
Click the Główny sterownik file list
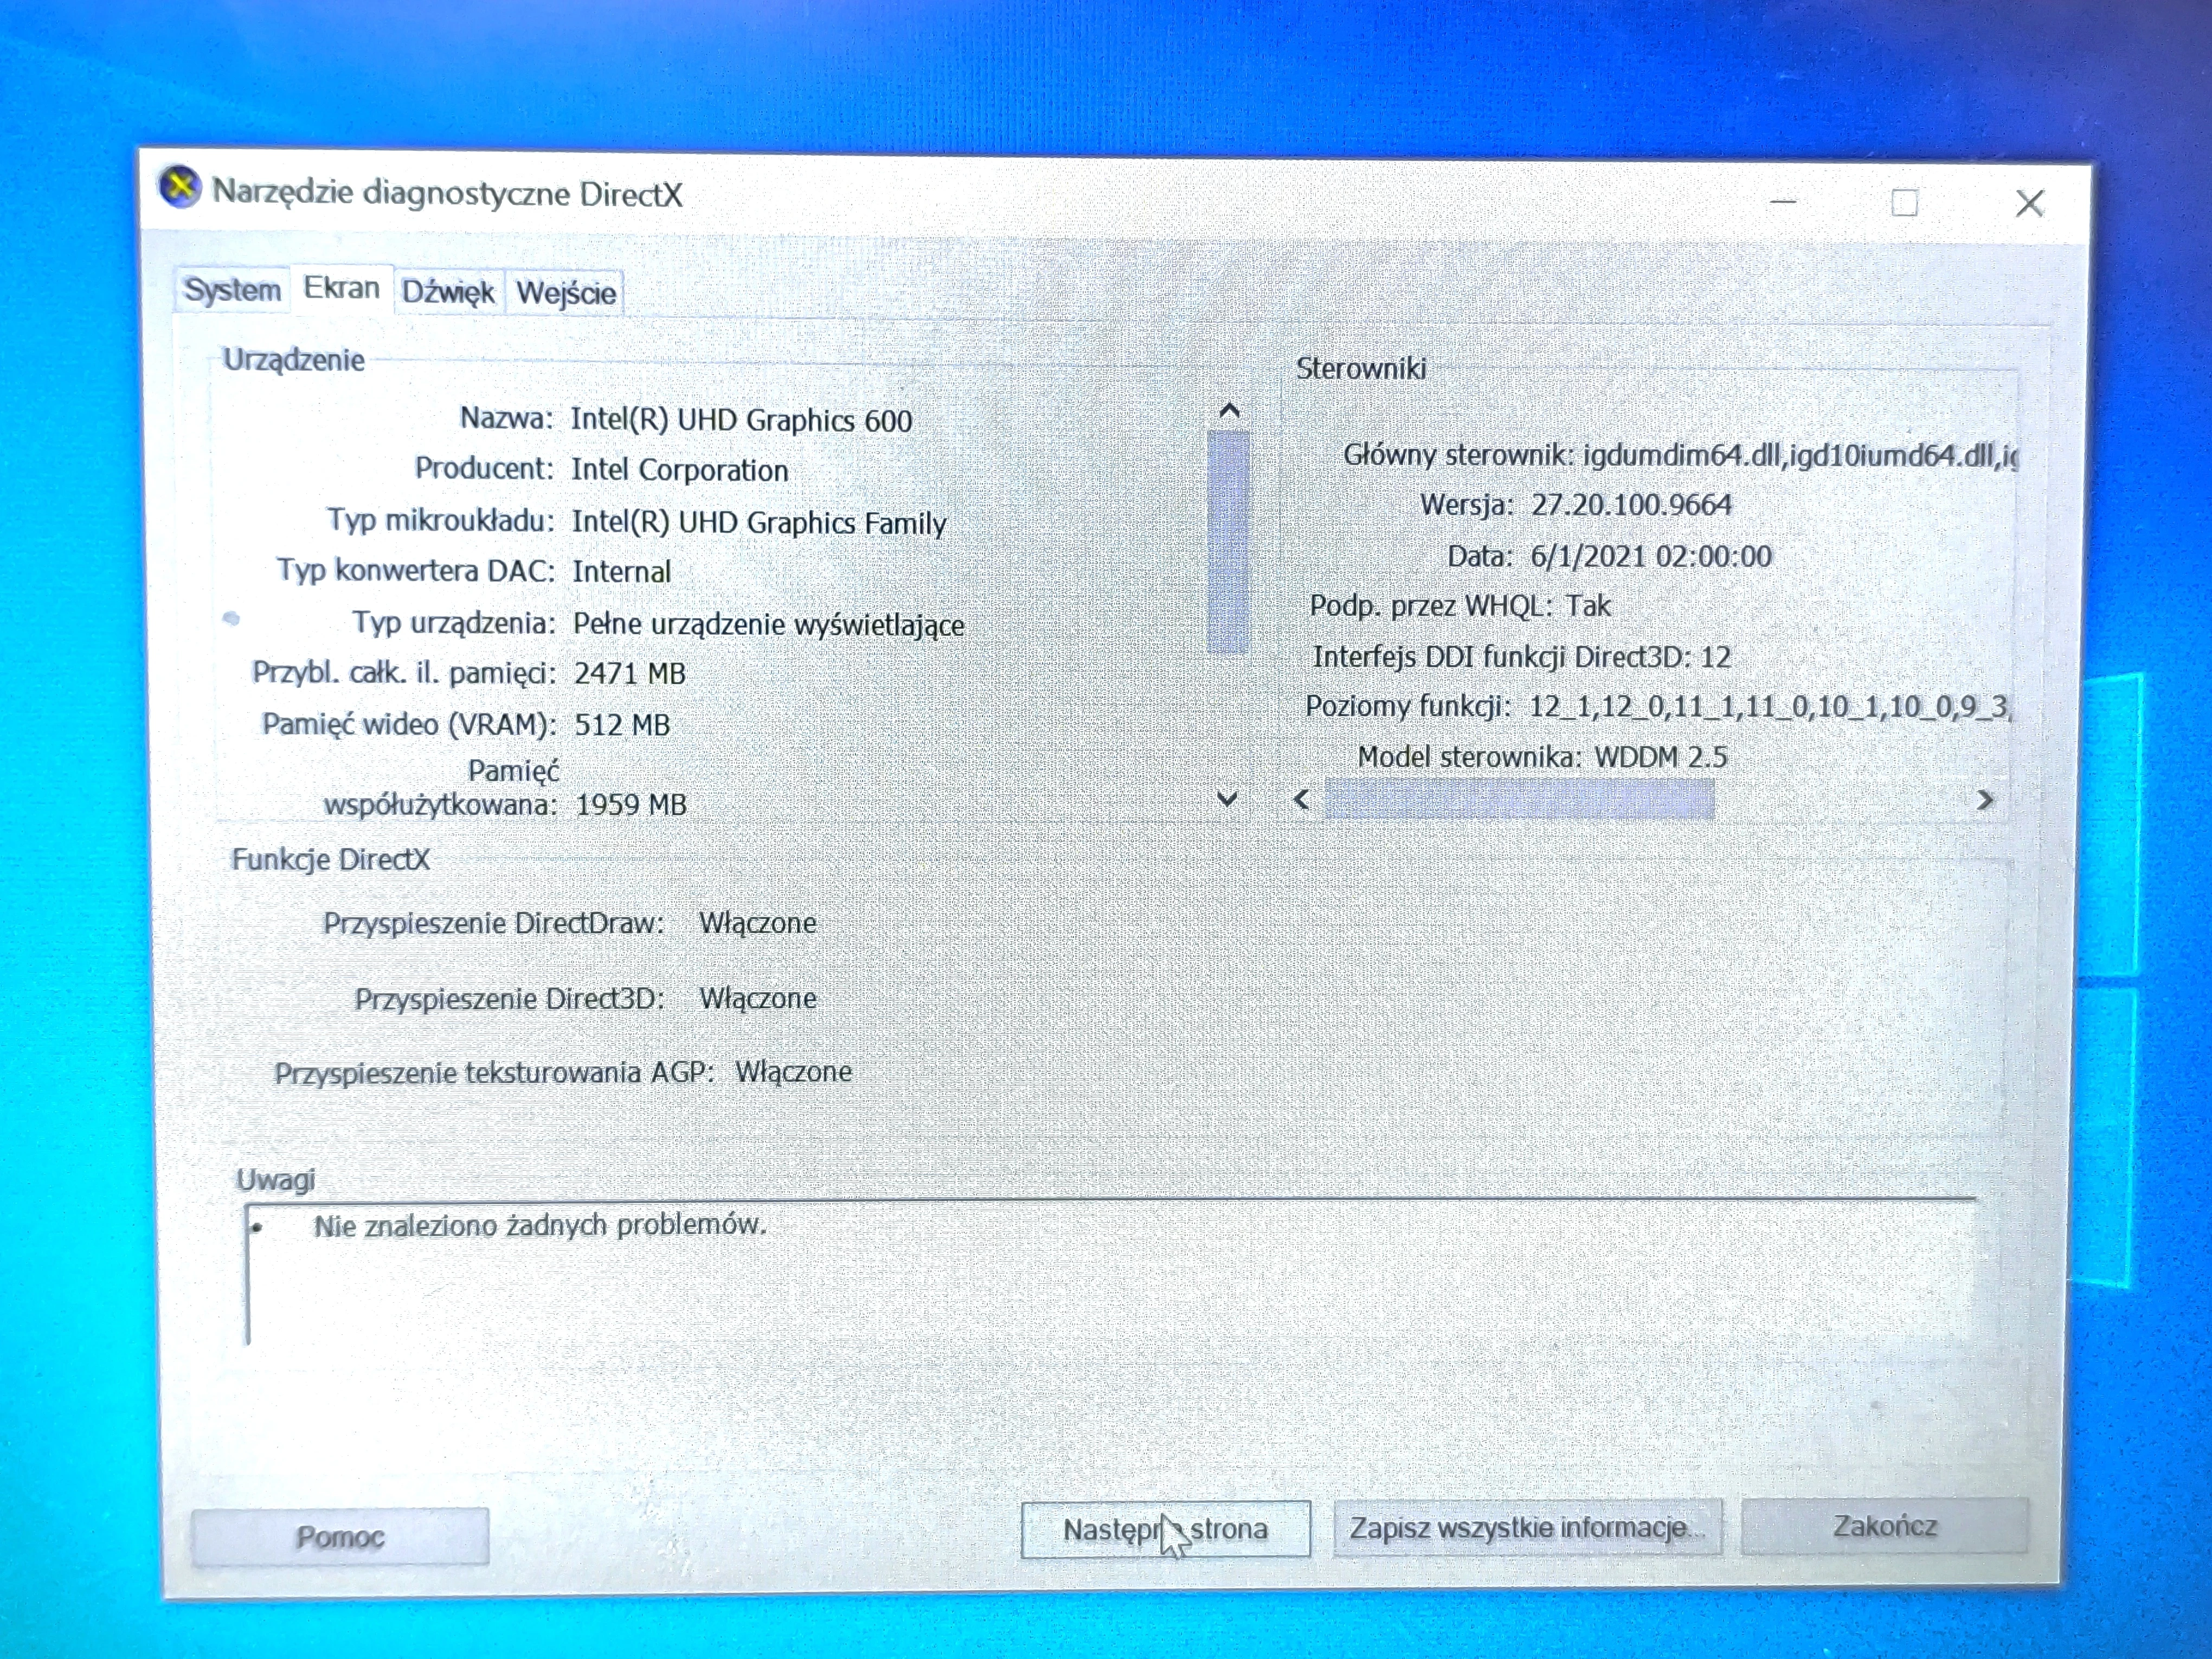1800,455
